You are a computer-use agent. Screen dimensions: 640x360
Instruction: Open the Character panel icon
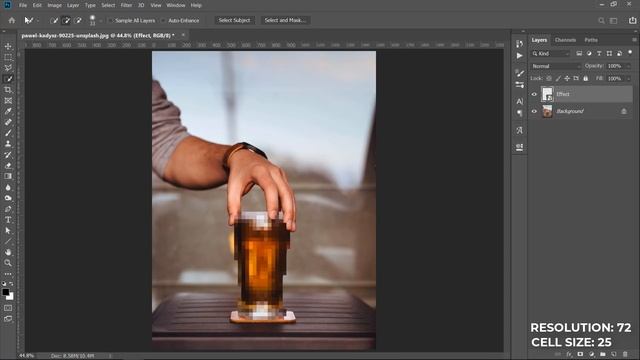point(519,101)
